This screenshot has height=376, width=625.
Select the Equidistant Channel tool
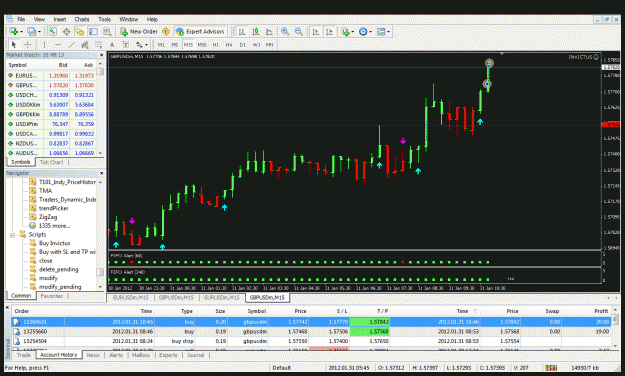click(x=85, y=45)
